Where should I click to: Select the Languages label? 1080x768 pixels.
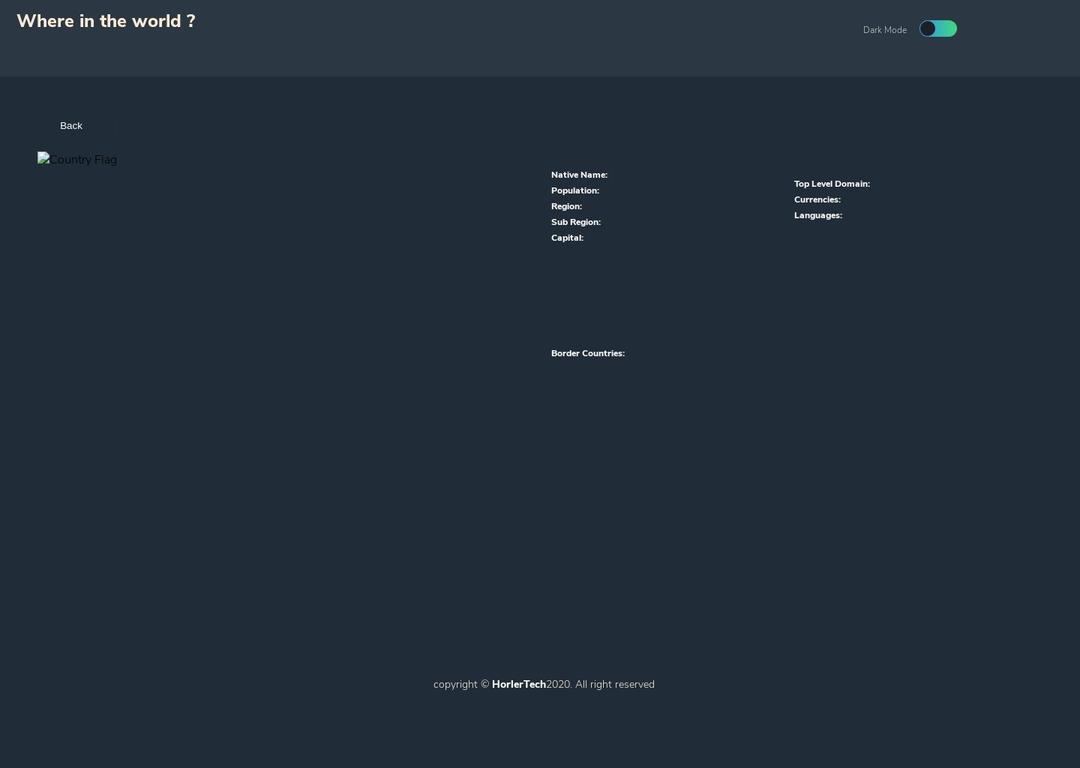point(817,215)
